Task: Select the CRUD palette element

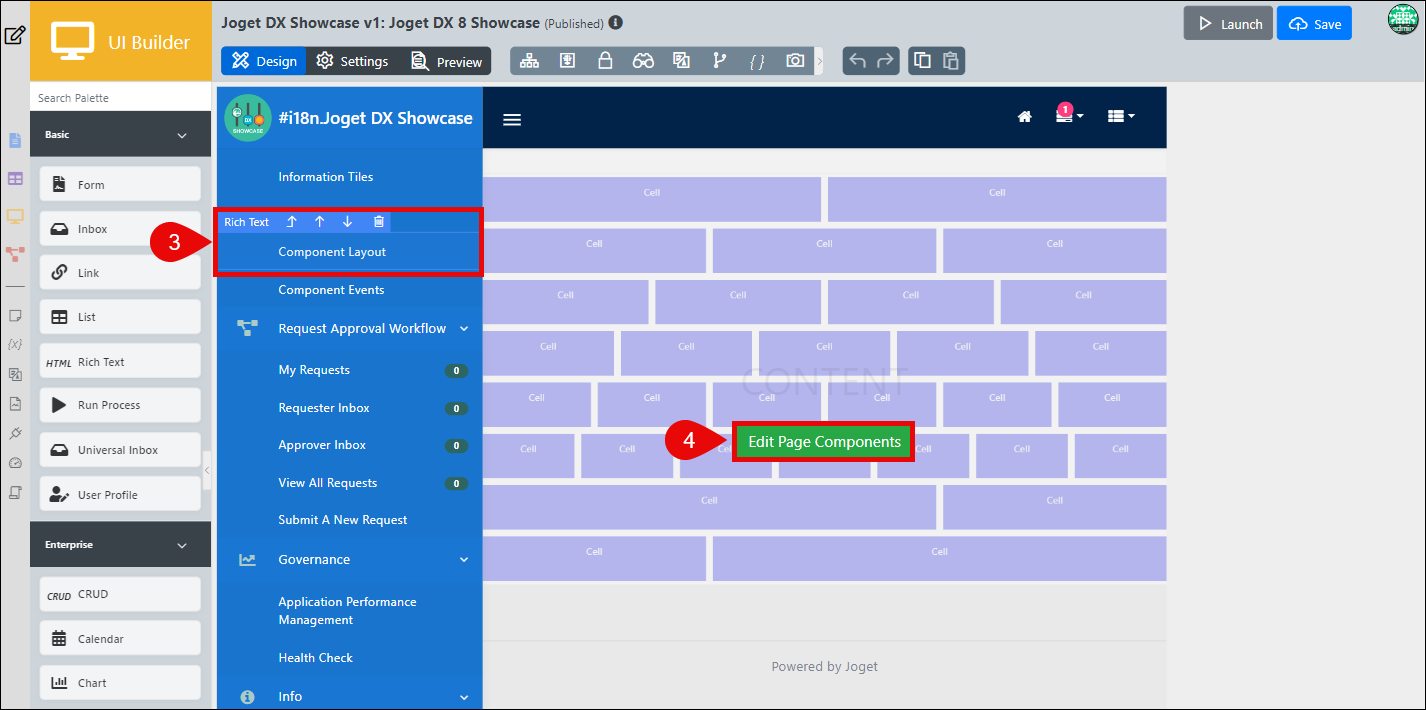Action: coord(120,594)
